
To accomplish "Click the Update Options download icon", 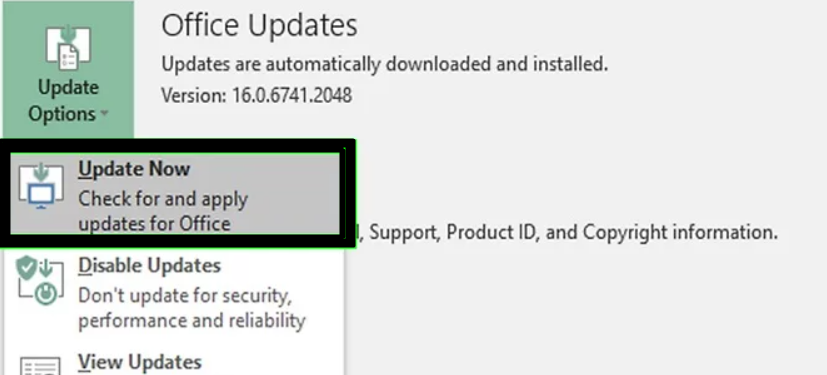I will click(x=69, y=48).
